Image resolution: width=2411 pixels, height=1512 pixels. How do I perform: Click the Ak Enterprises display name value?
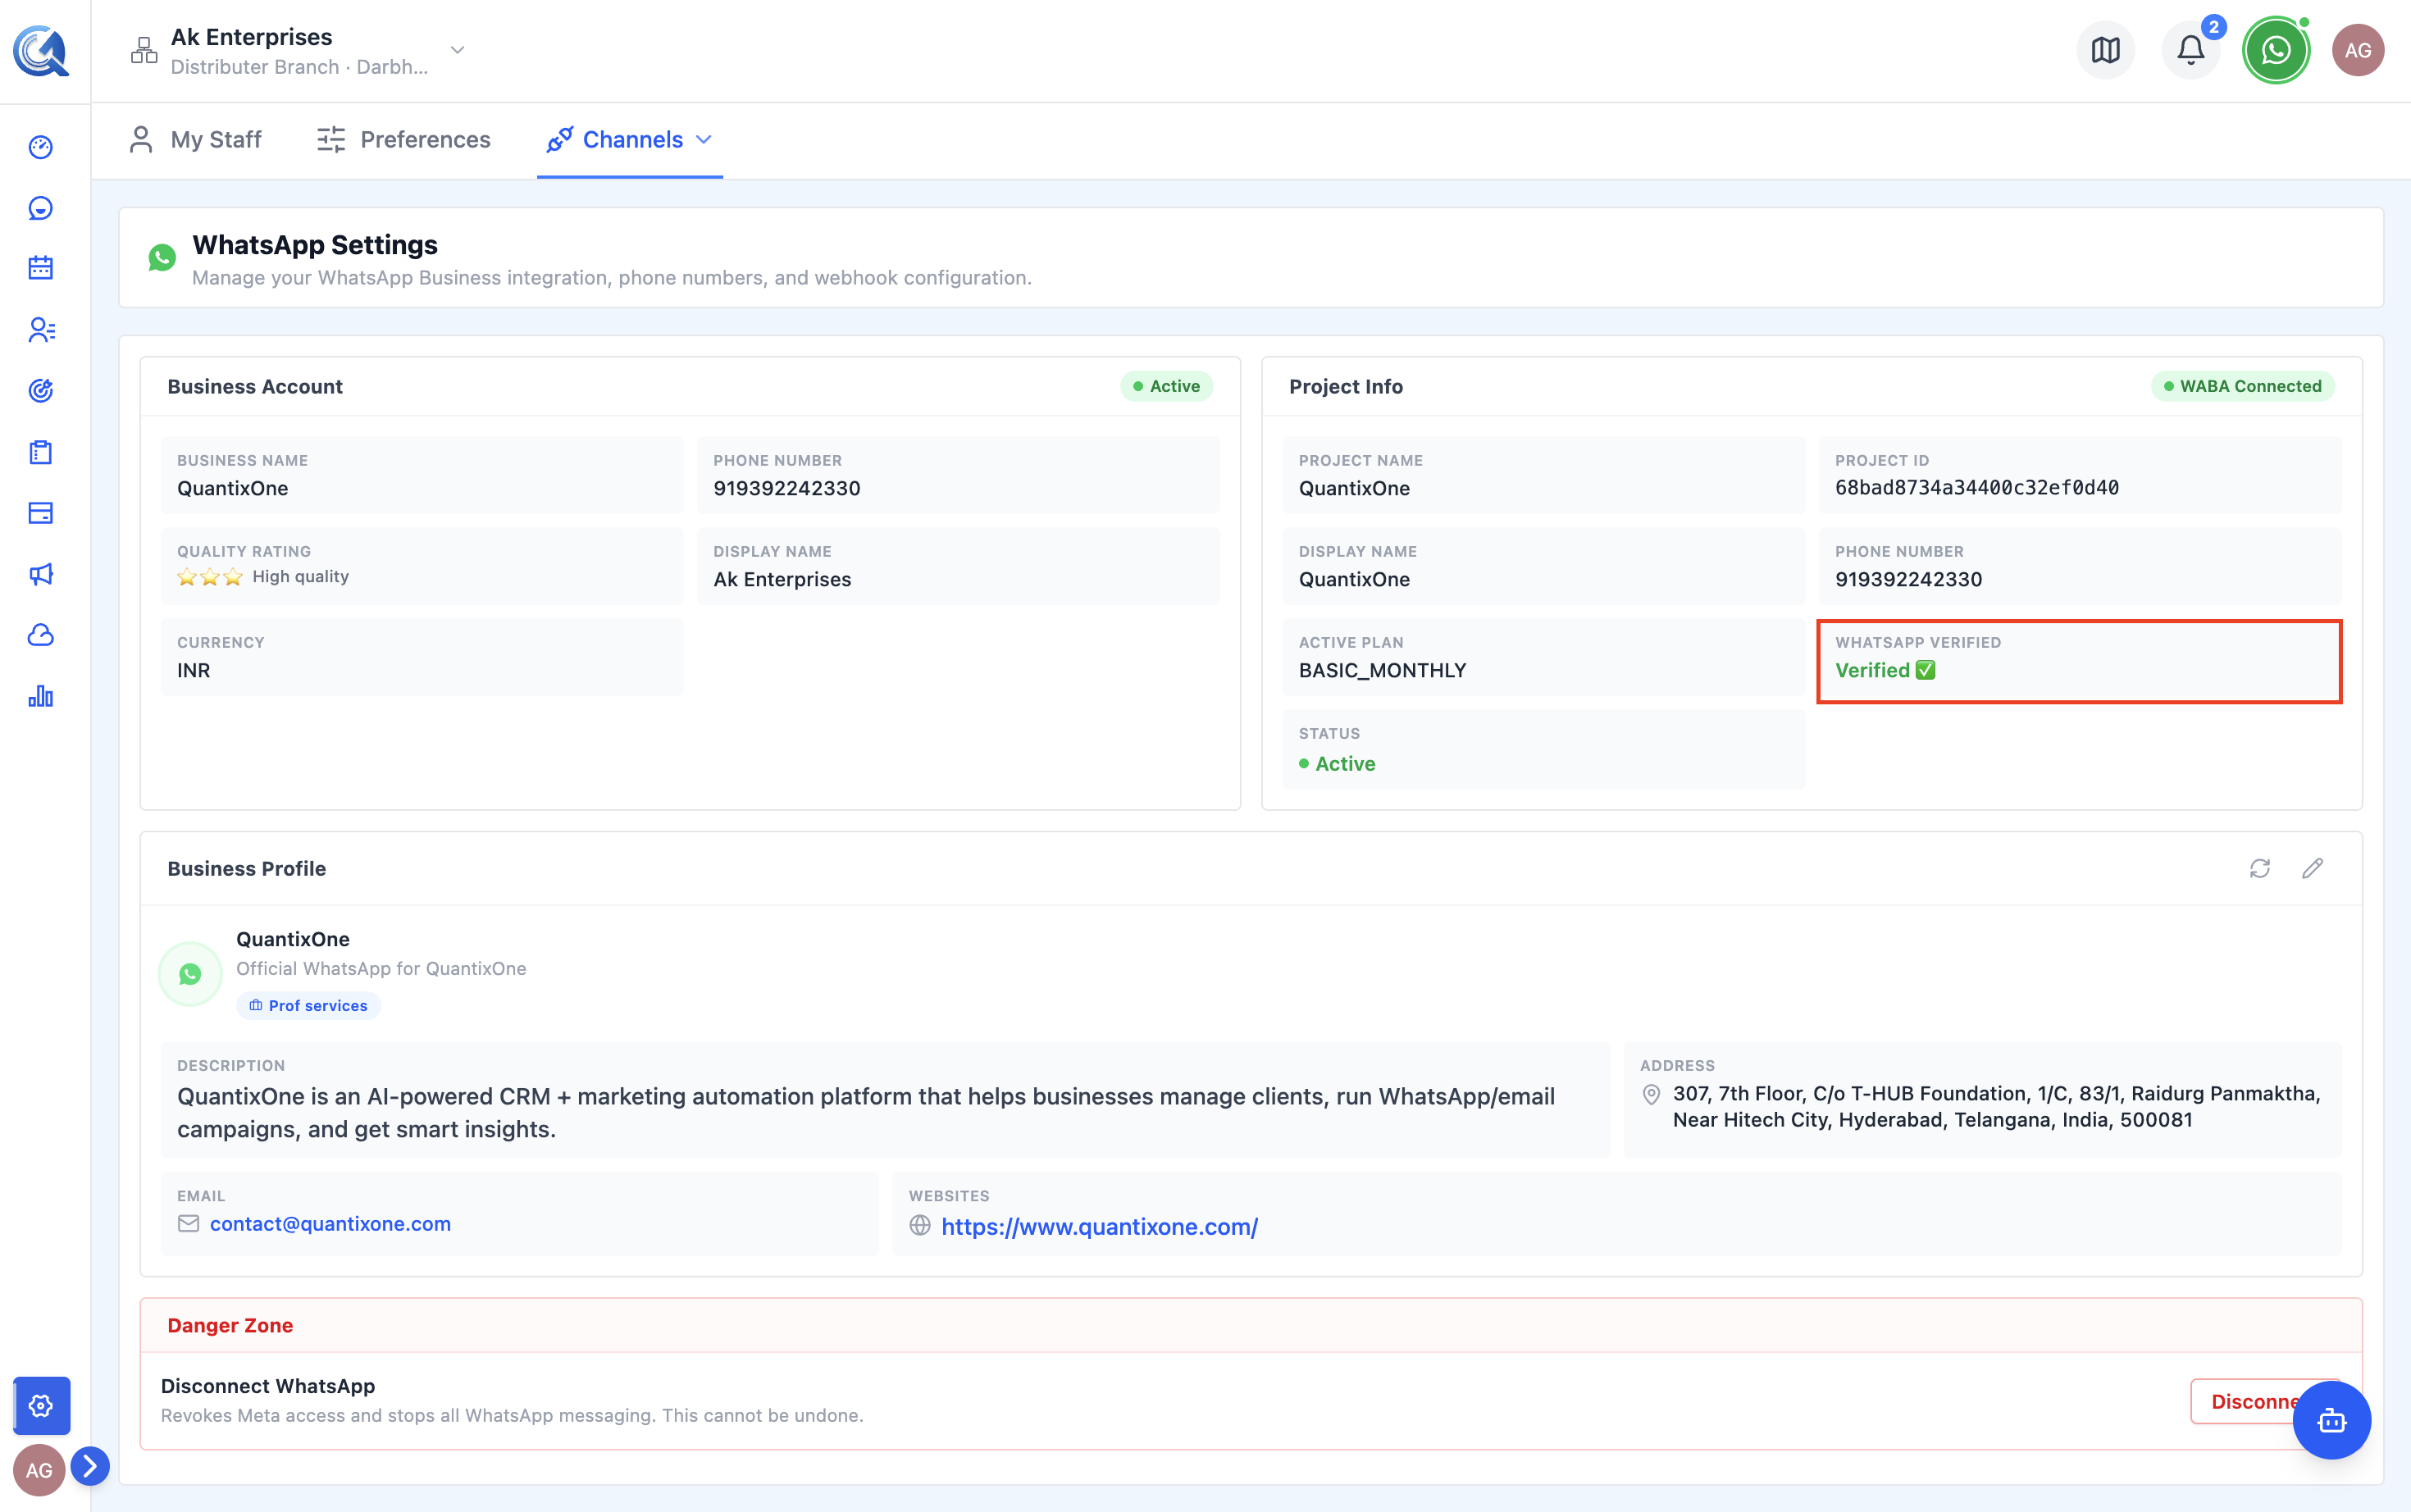782,579
